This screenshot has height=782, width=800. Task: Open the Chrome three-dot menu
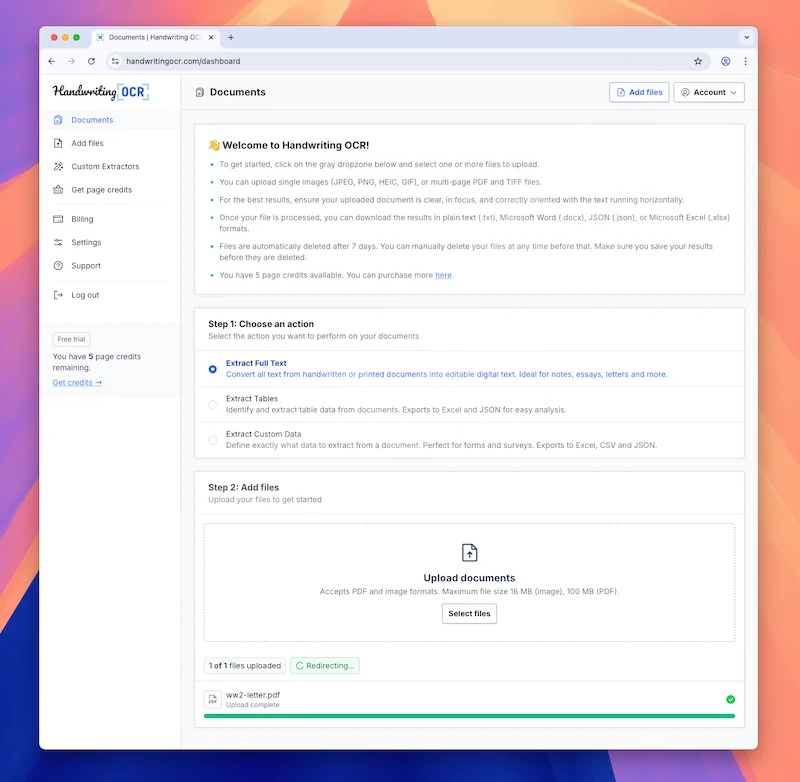(x=745, y=61)
